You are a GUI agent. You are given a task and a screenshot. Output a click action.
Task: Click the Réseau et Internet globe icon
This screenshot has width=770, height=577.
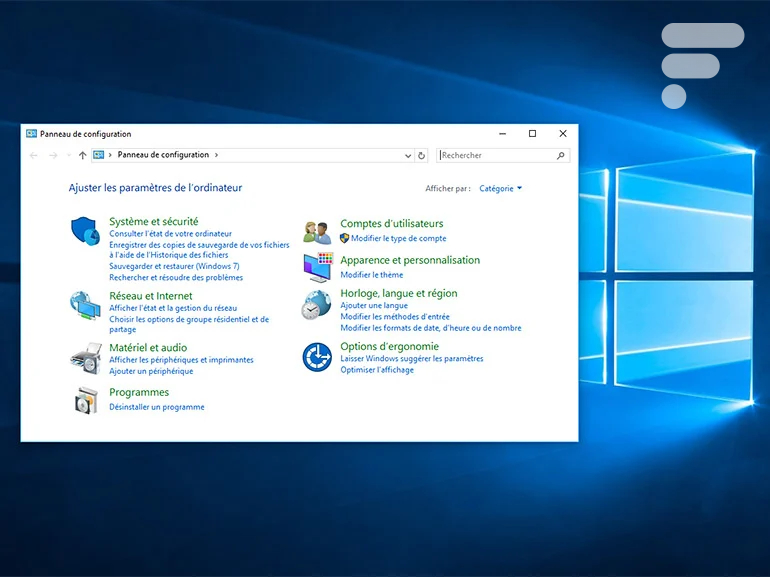pos(85,305)
